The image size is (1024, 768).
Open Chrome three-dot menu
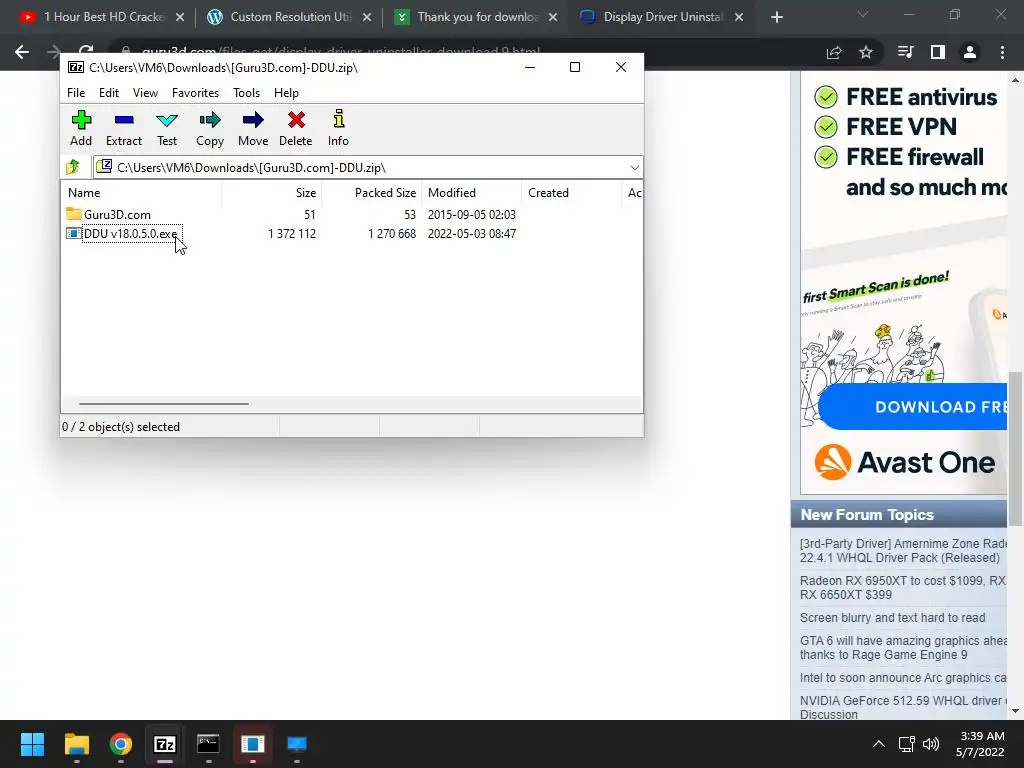click(x=1002, y=52)
